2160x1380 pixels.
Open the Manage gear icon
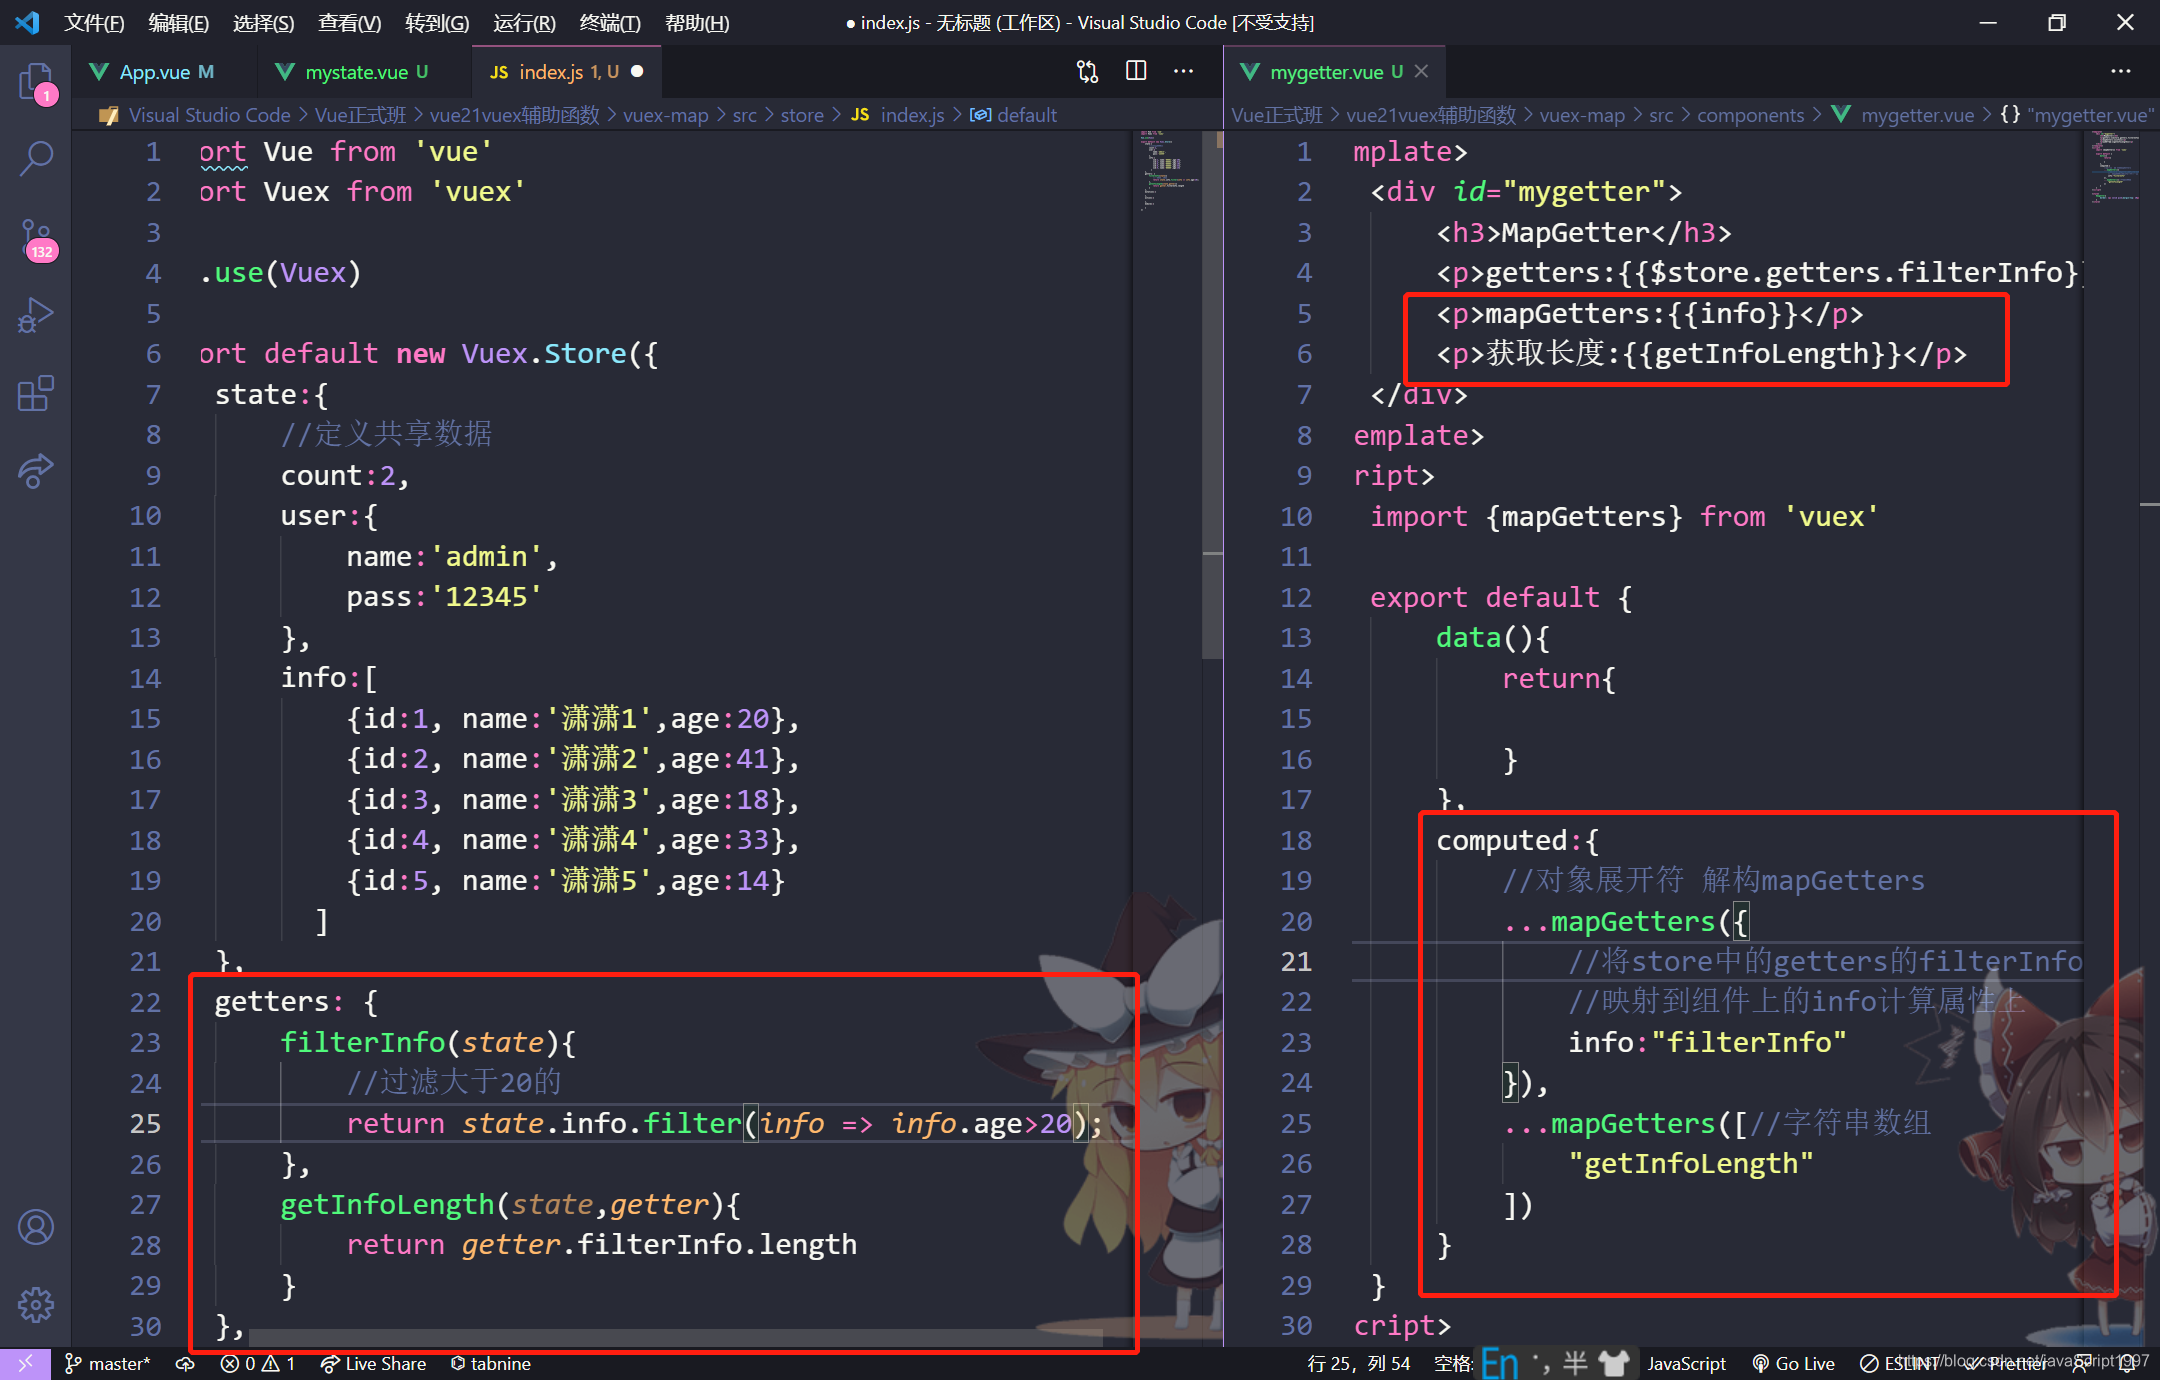pos(36,1304)
